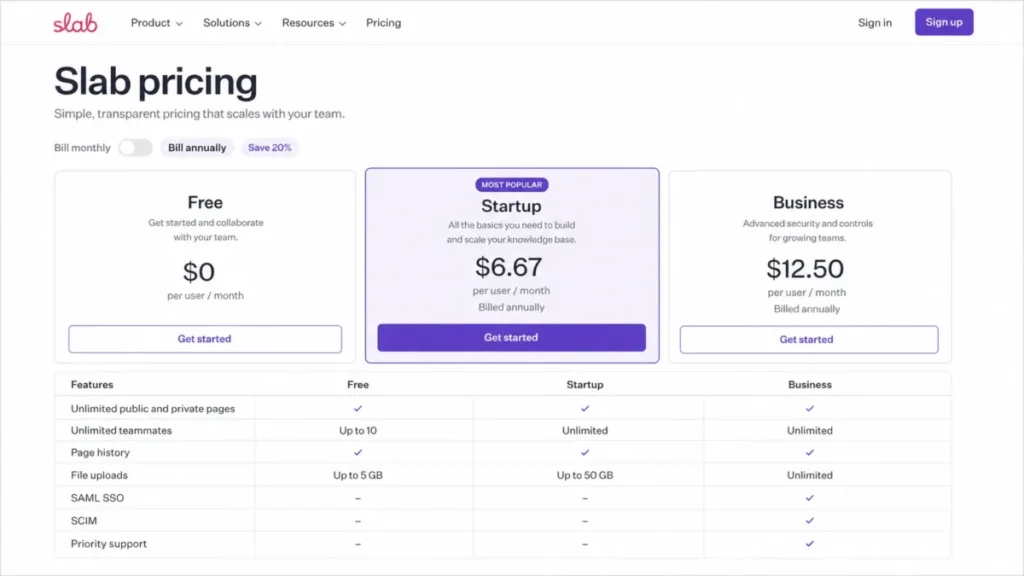Click the Business 'Unlimited' teammates cell

click(810, 431)
